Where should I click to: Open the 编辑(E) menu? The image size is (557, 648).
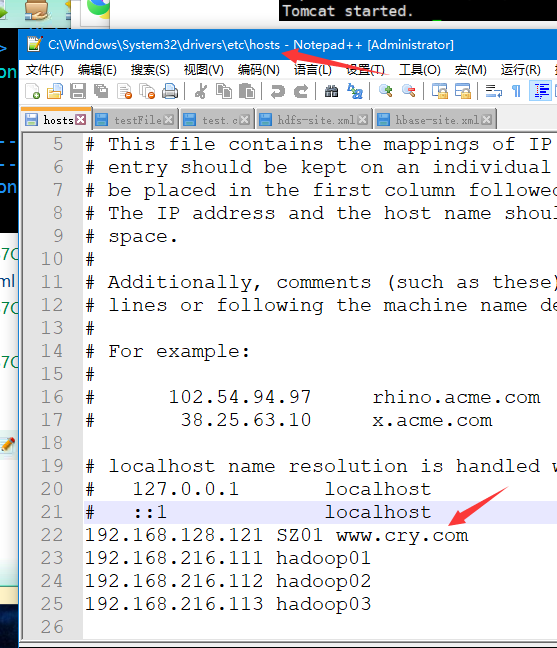coord(97,70)
